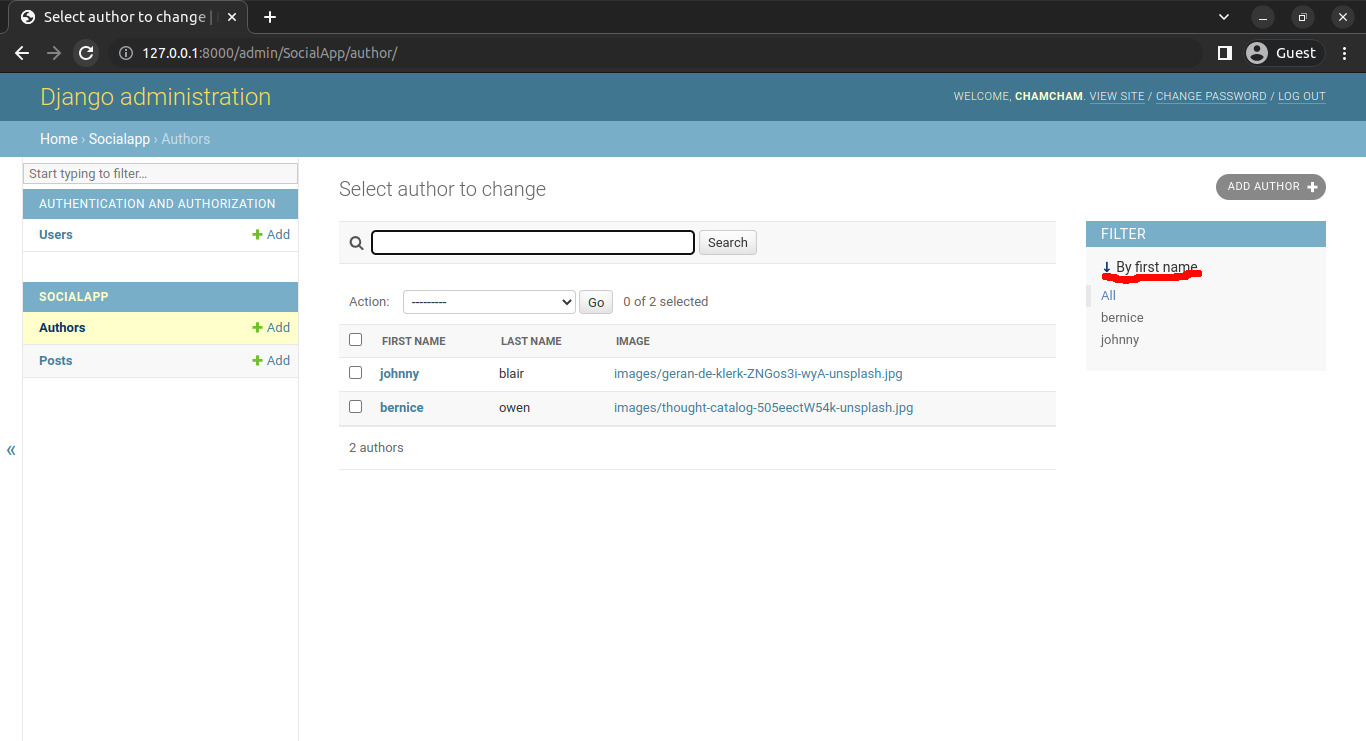Click the Add Author button
This screenshot has width=1366, height=741.
point(1270,187)
